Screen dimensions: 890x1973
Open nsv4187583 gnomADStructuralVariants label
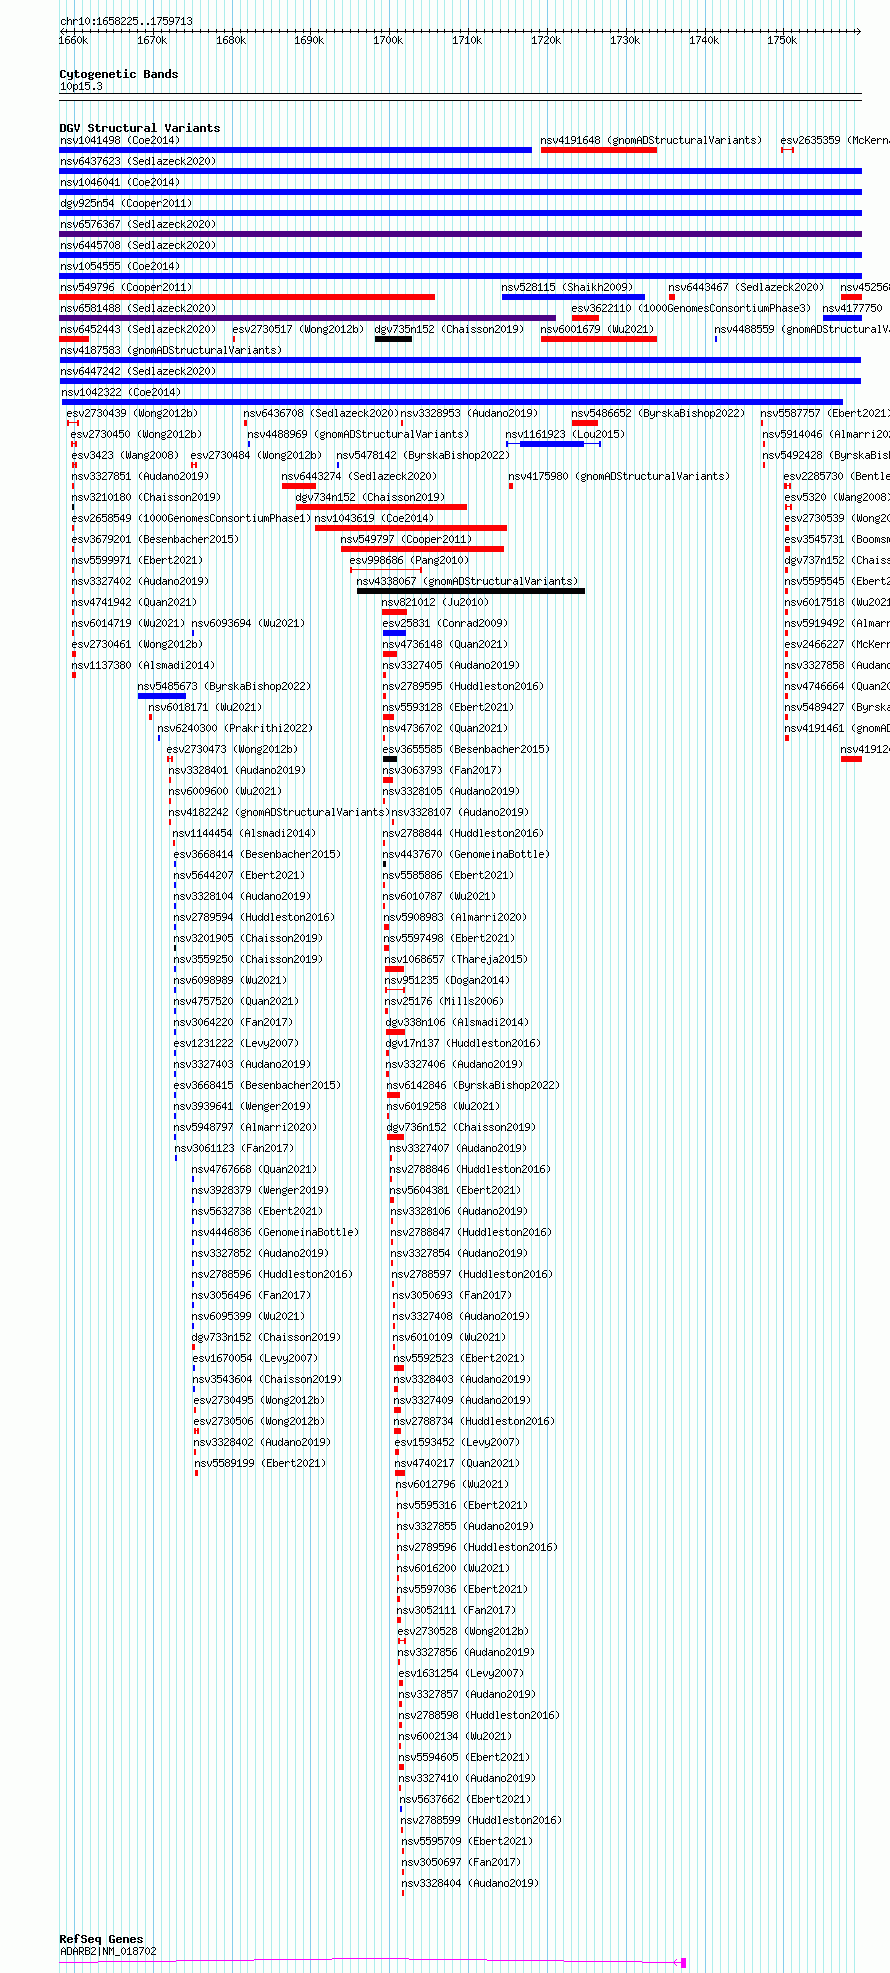171,350
